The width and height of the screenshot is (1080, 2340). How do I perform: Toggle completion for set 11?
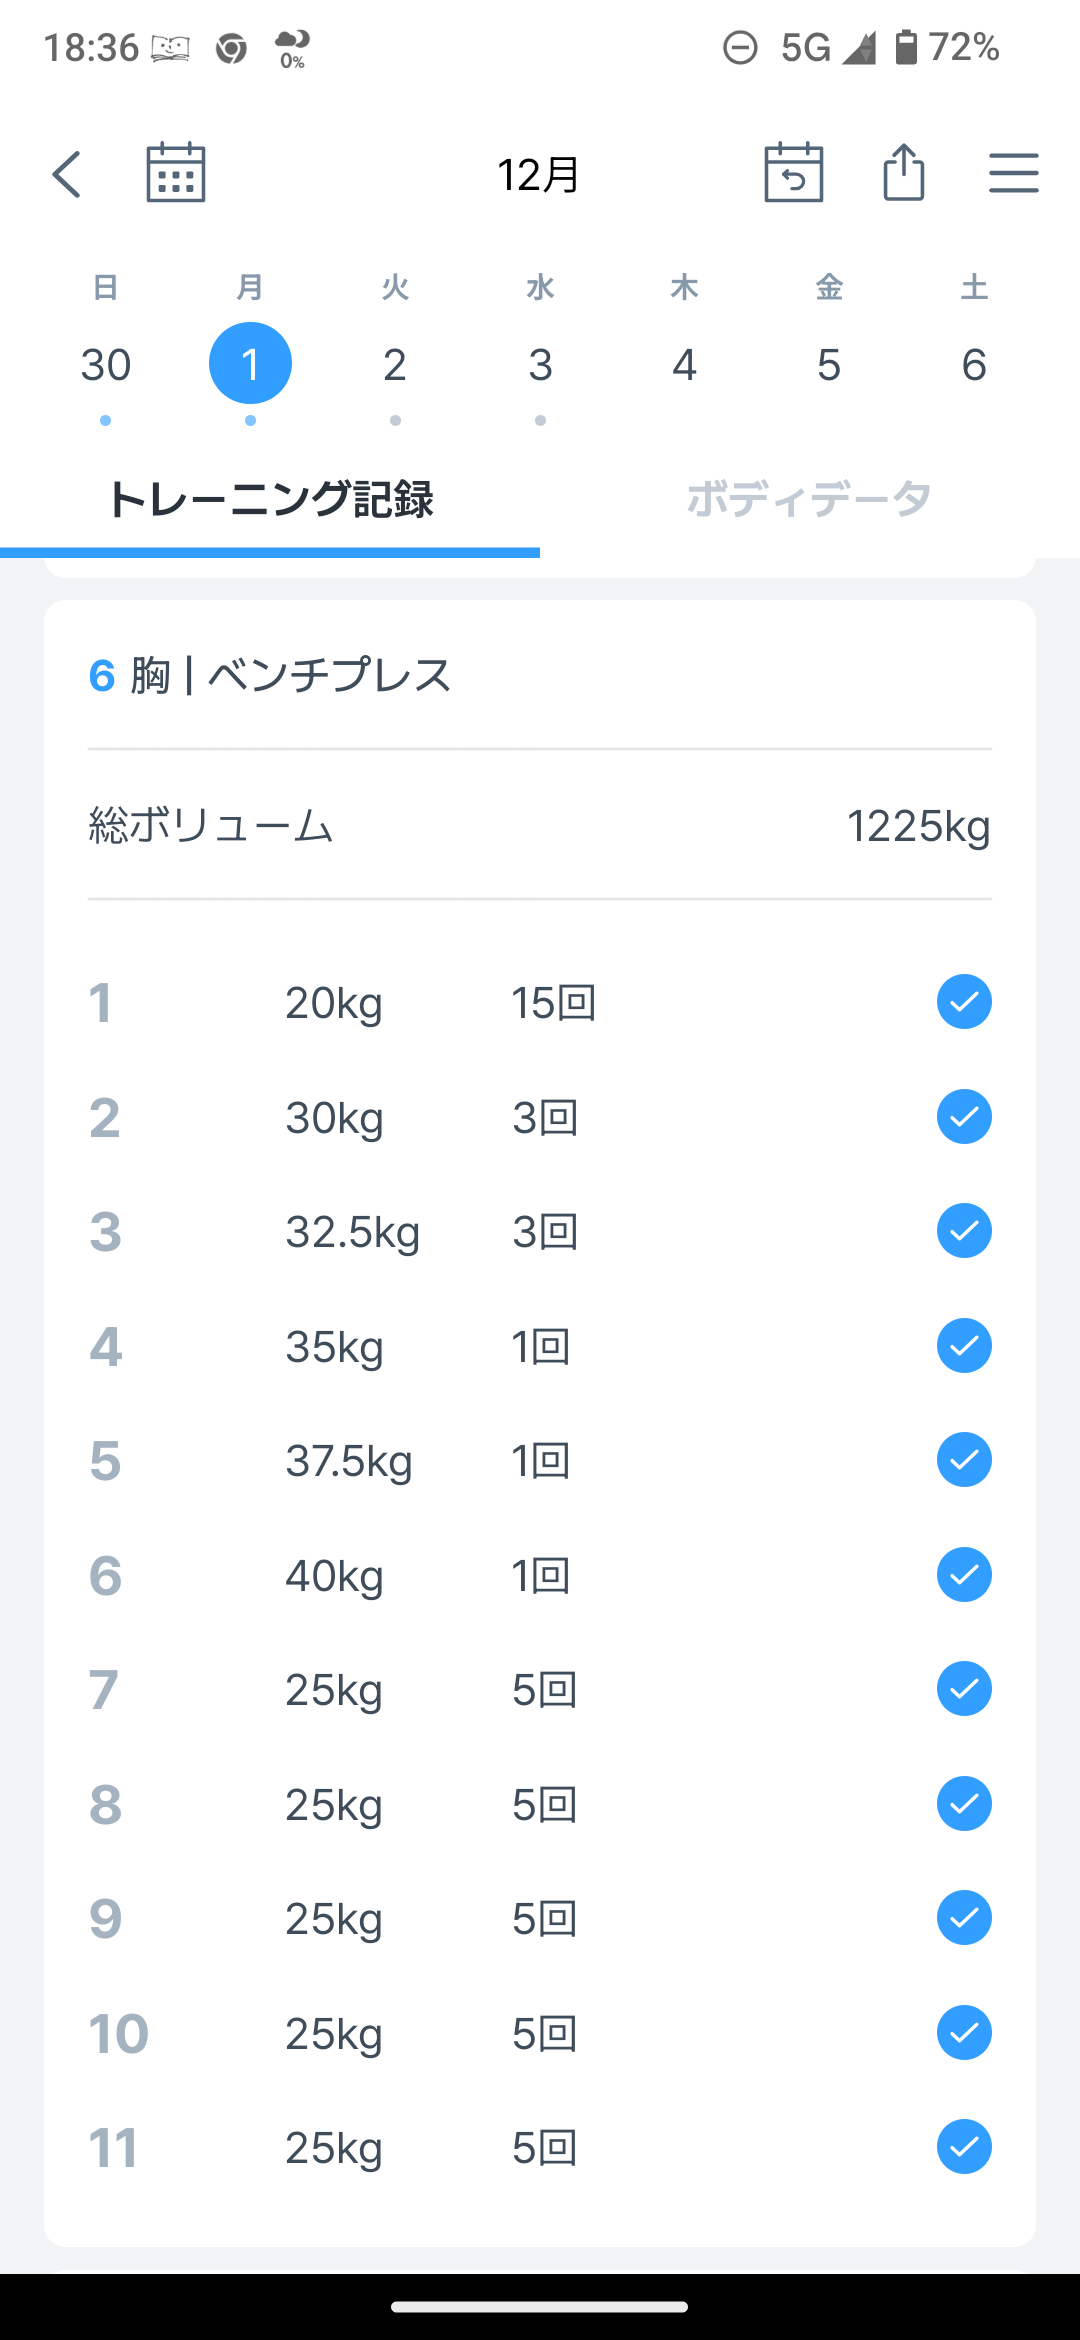pos(964,2147)
